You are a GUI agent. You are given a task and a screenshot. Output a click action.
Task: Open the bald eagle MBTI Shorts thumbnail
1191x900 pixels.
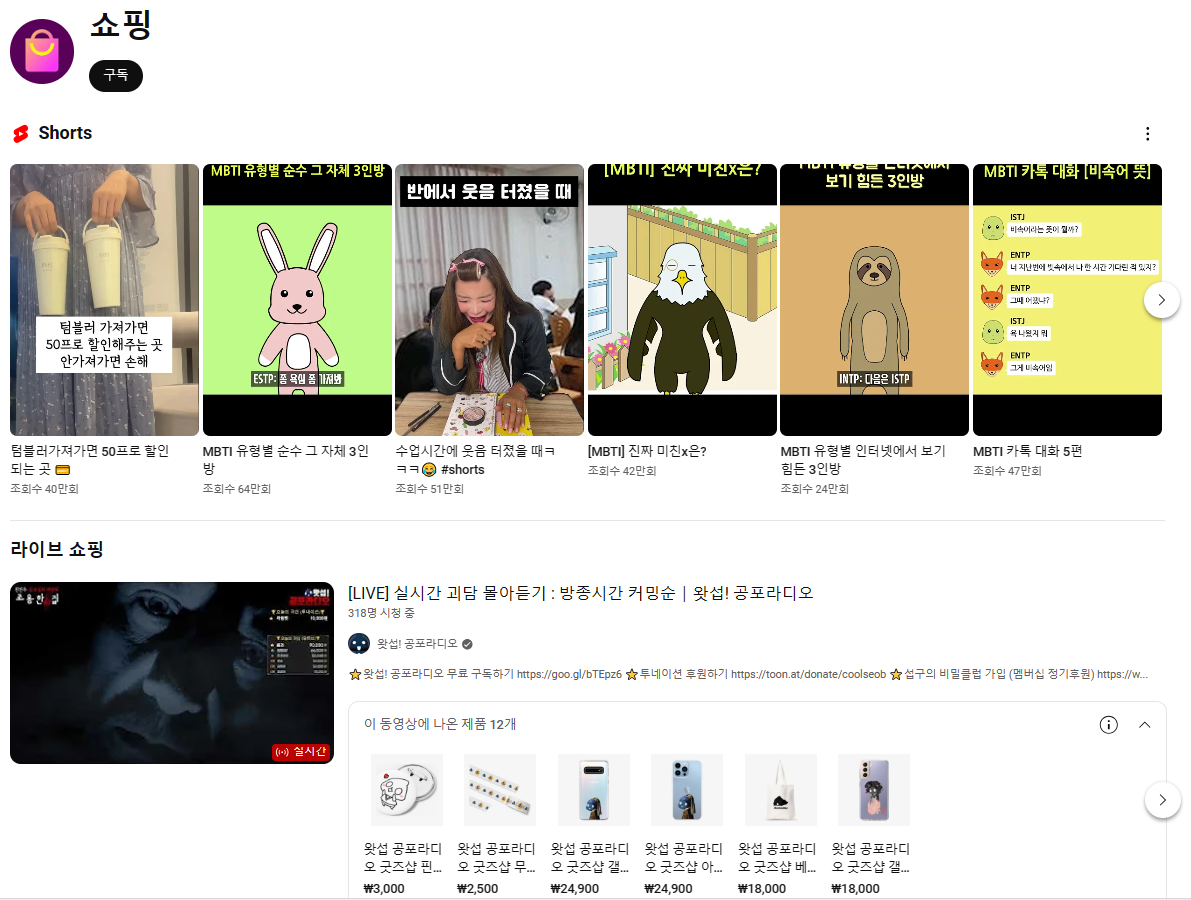[x=682, y=300]
